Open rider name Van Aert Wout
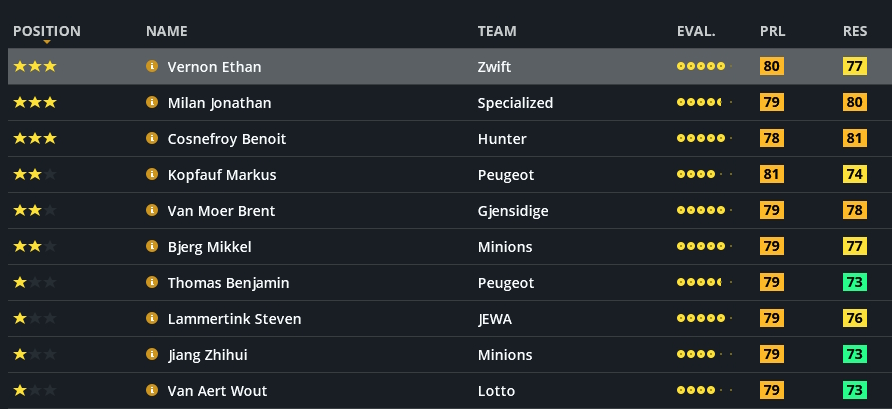This screenshot has height=409, width=892. click(217, 391)
